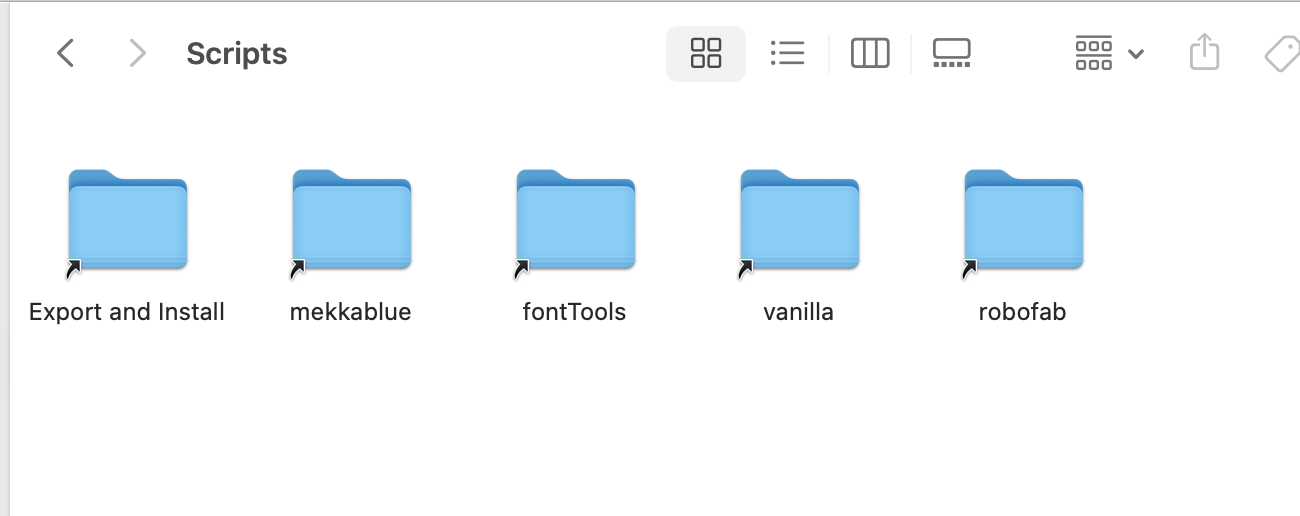Image resolution: width=1300 pixels, height=516 pixels.
Task: Select the robofab folder icon
Action: coord(1023,221)
